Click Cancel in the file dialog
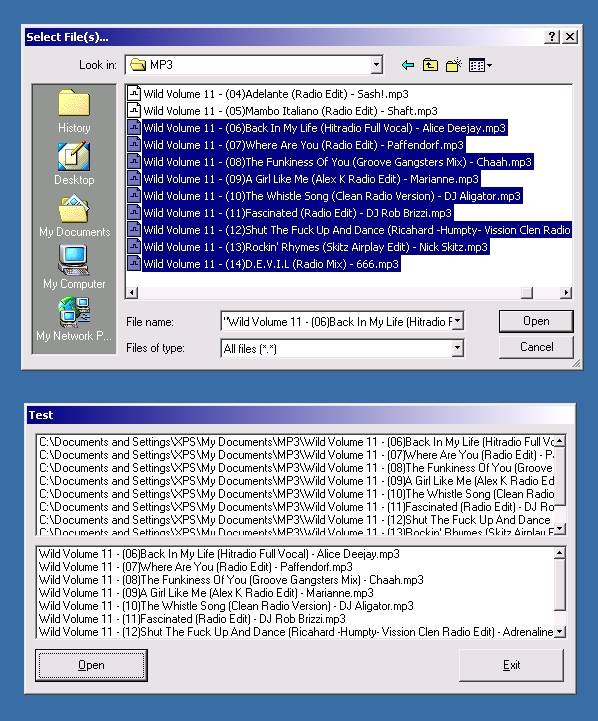 pyautogui.click(x=536, y=347)
